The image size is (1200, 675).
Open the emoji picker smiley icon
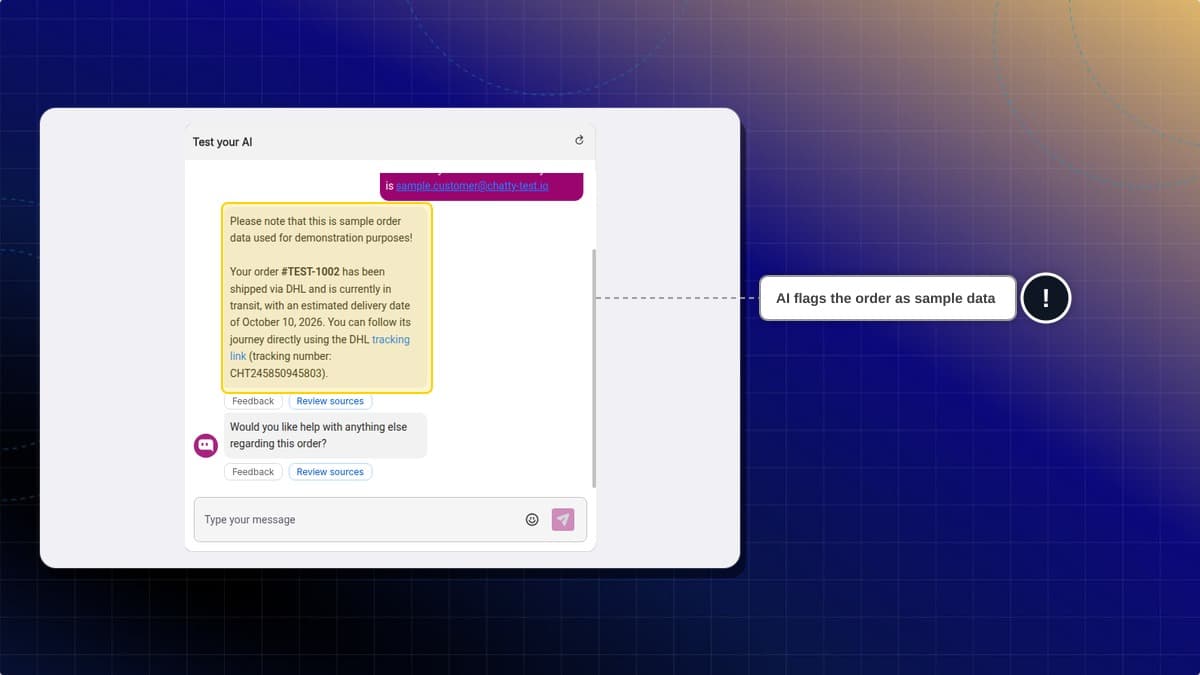click(x=532, y=520)
